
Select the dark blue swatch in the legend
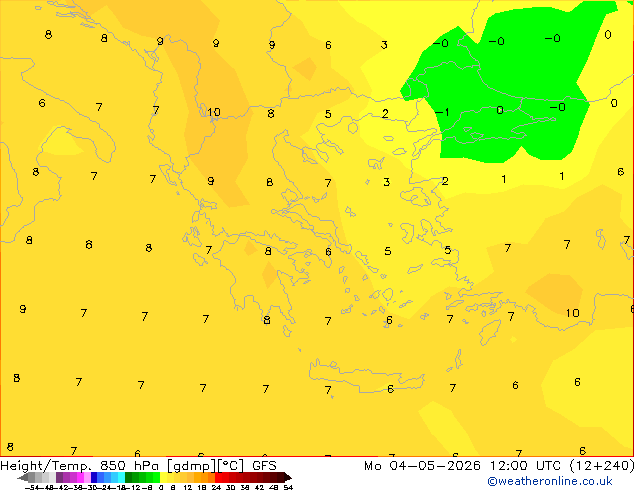(x=94, y=477)
